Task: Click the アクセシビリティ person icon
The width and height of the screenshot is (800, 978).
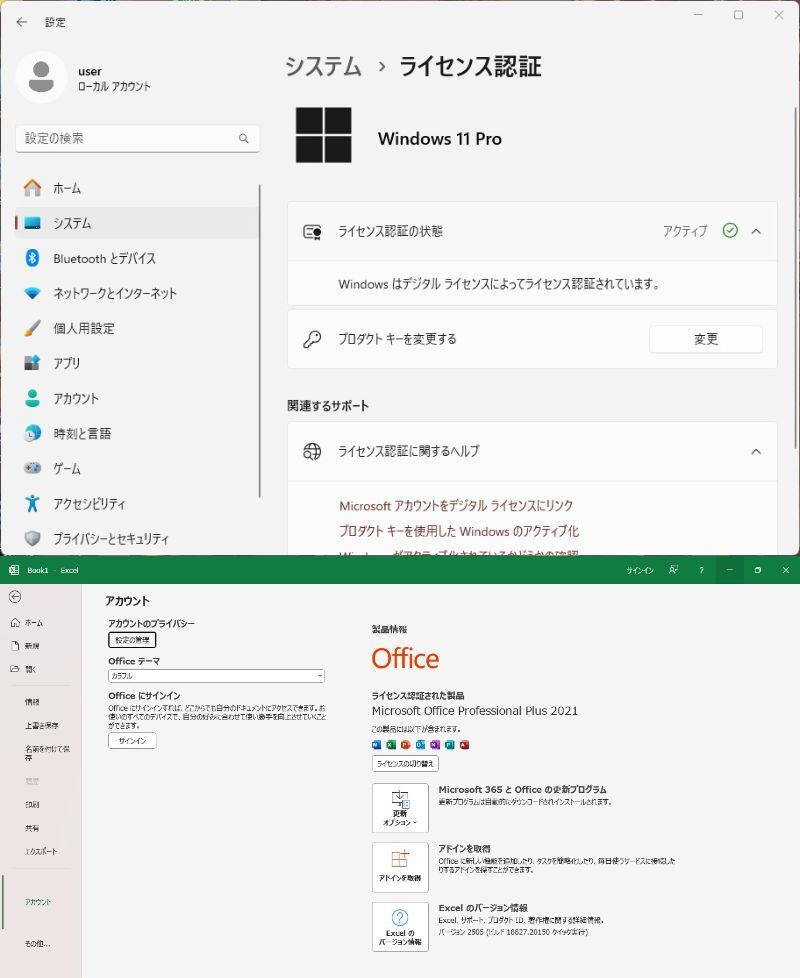Action: [32, 503]
